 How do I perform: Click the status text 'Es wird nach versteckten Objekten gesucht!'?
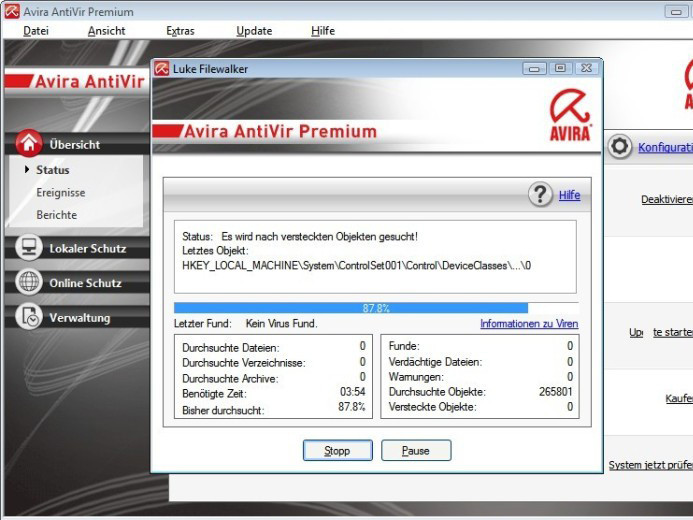[x=320, y=236]
